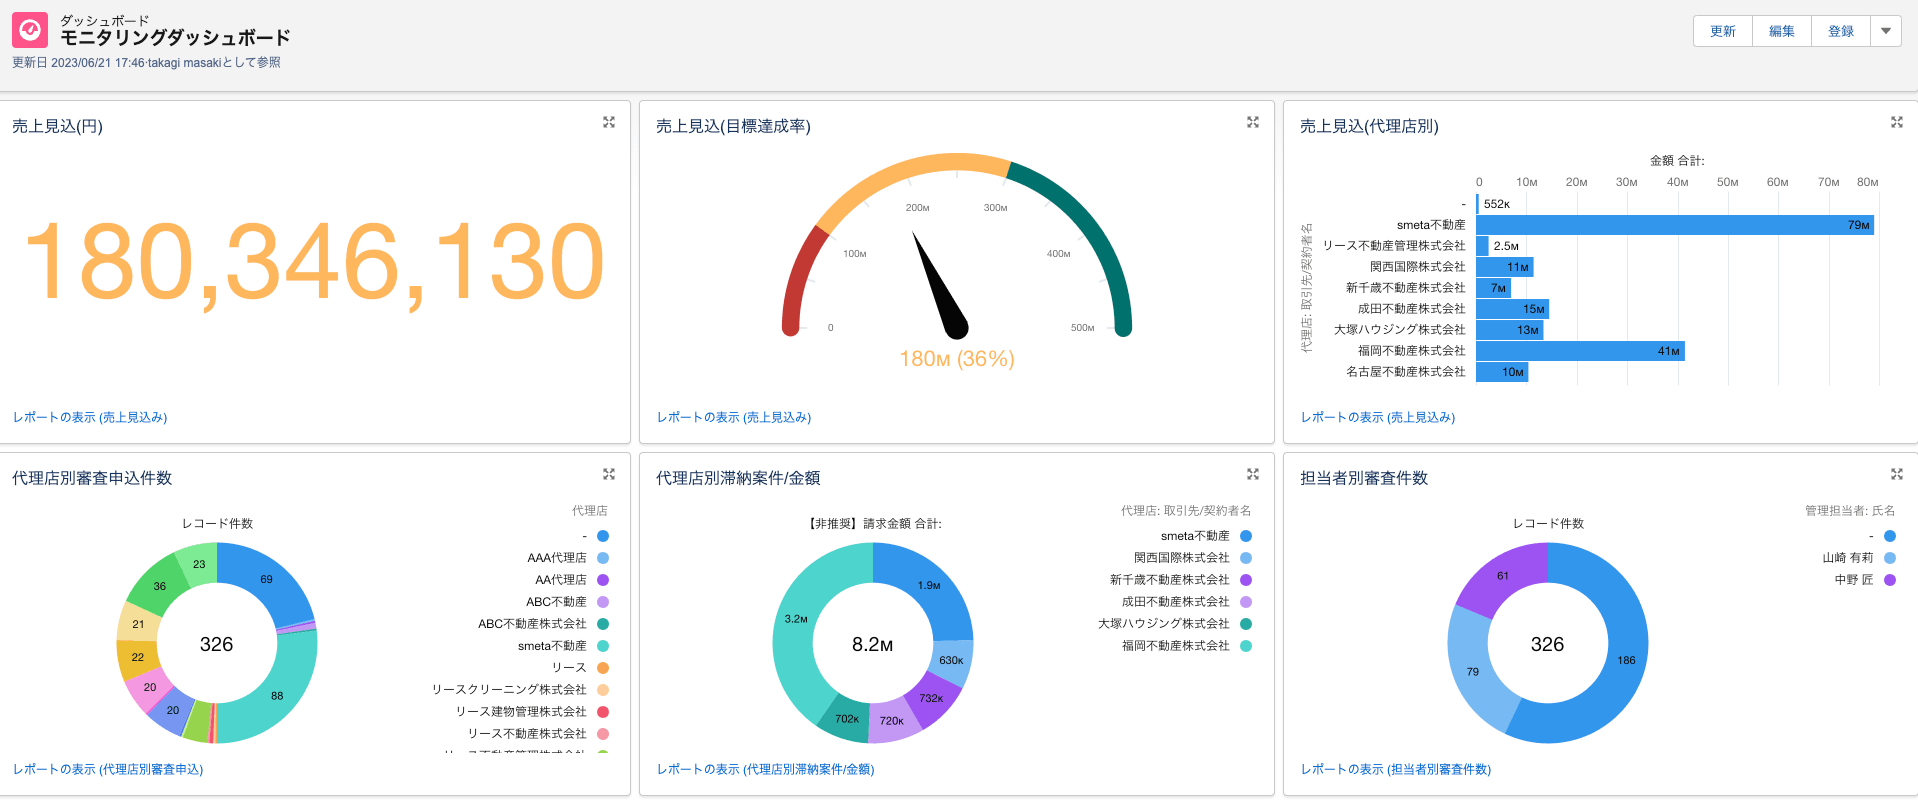Select ABC不動産 legend color dot
Image resolution: width=1918 pixels, height=802 pixels.
point(603,602)
